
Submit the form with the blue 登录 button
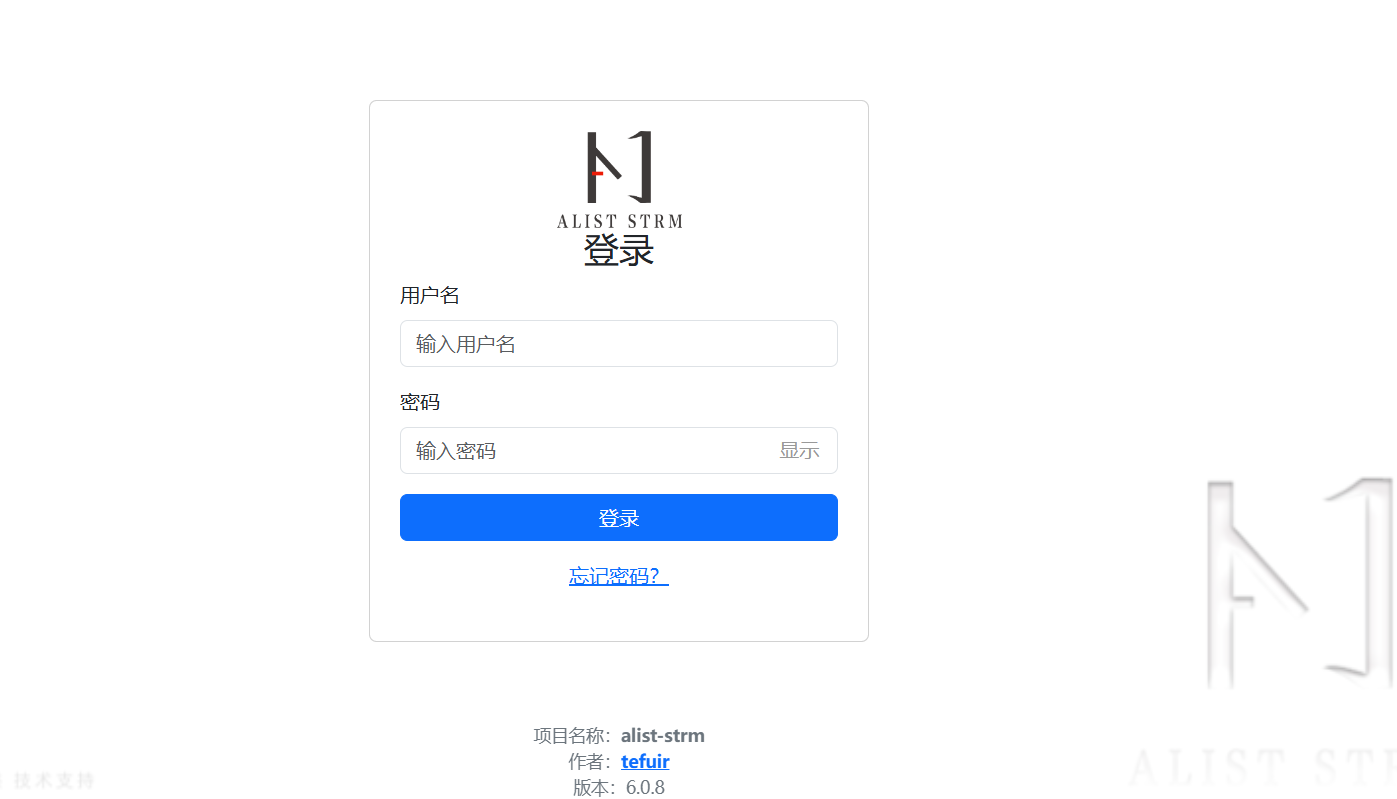pos(619,518)
